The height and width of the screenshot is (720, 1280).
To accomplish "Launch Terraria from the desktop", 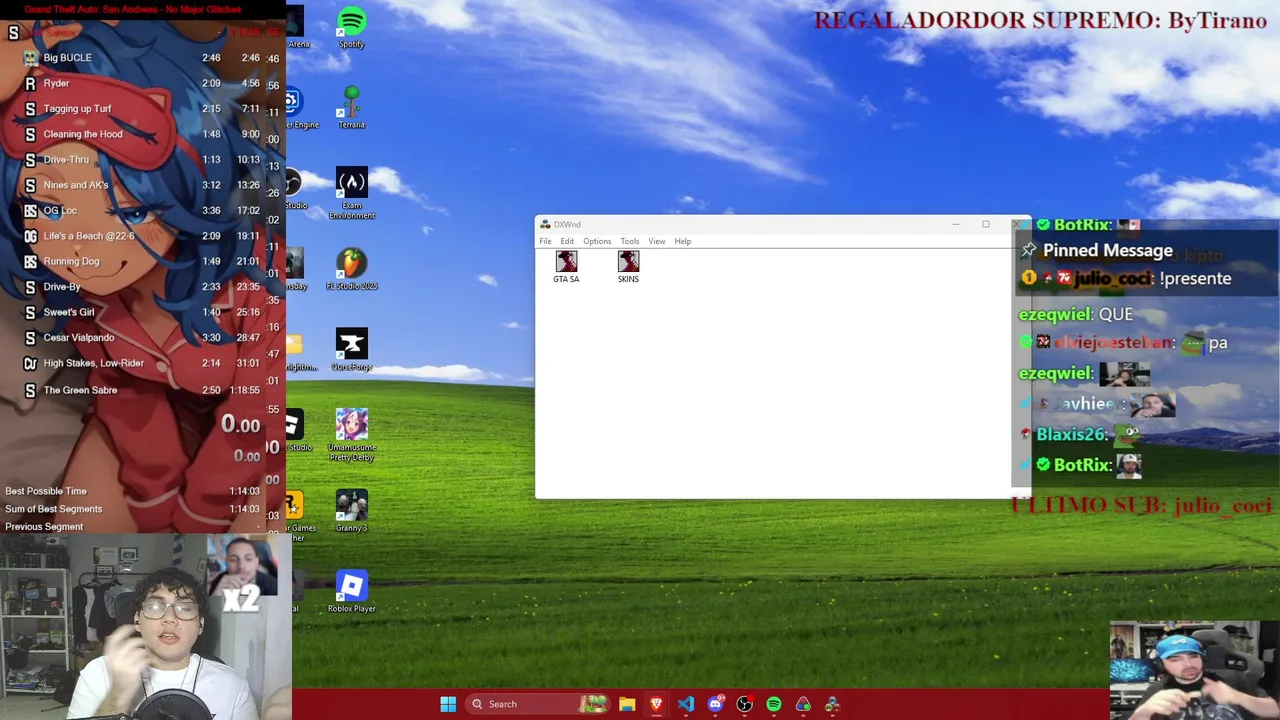I will point(351,108).
